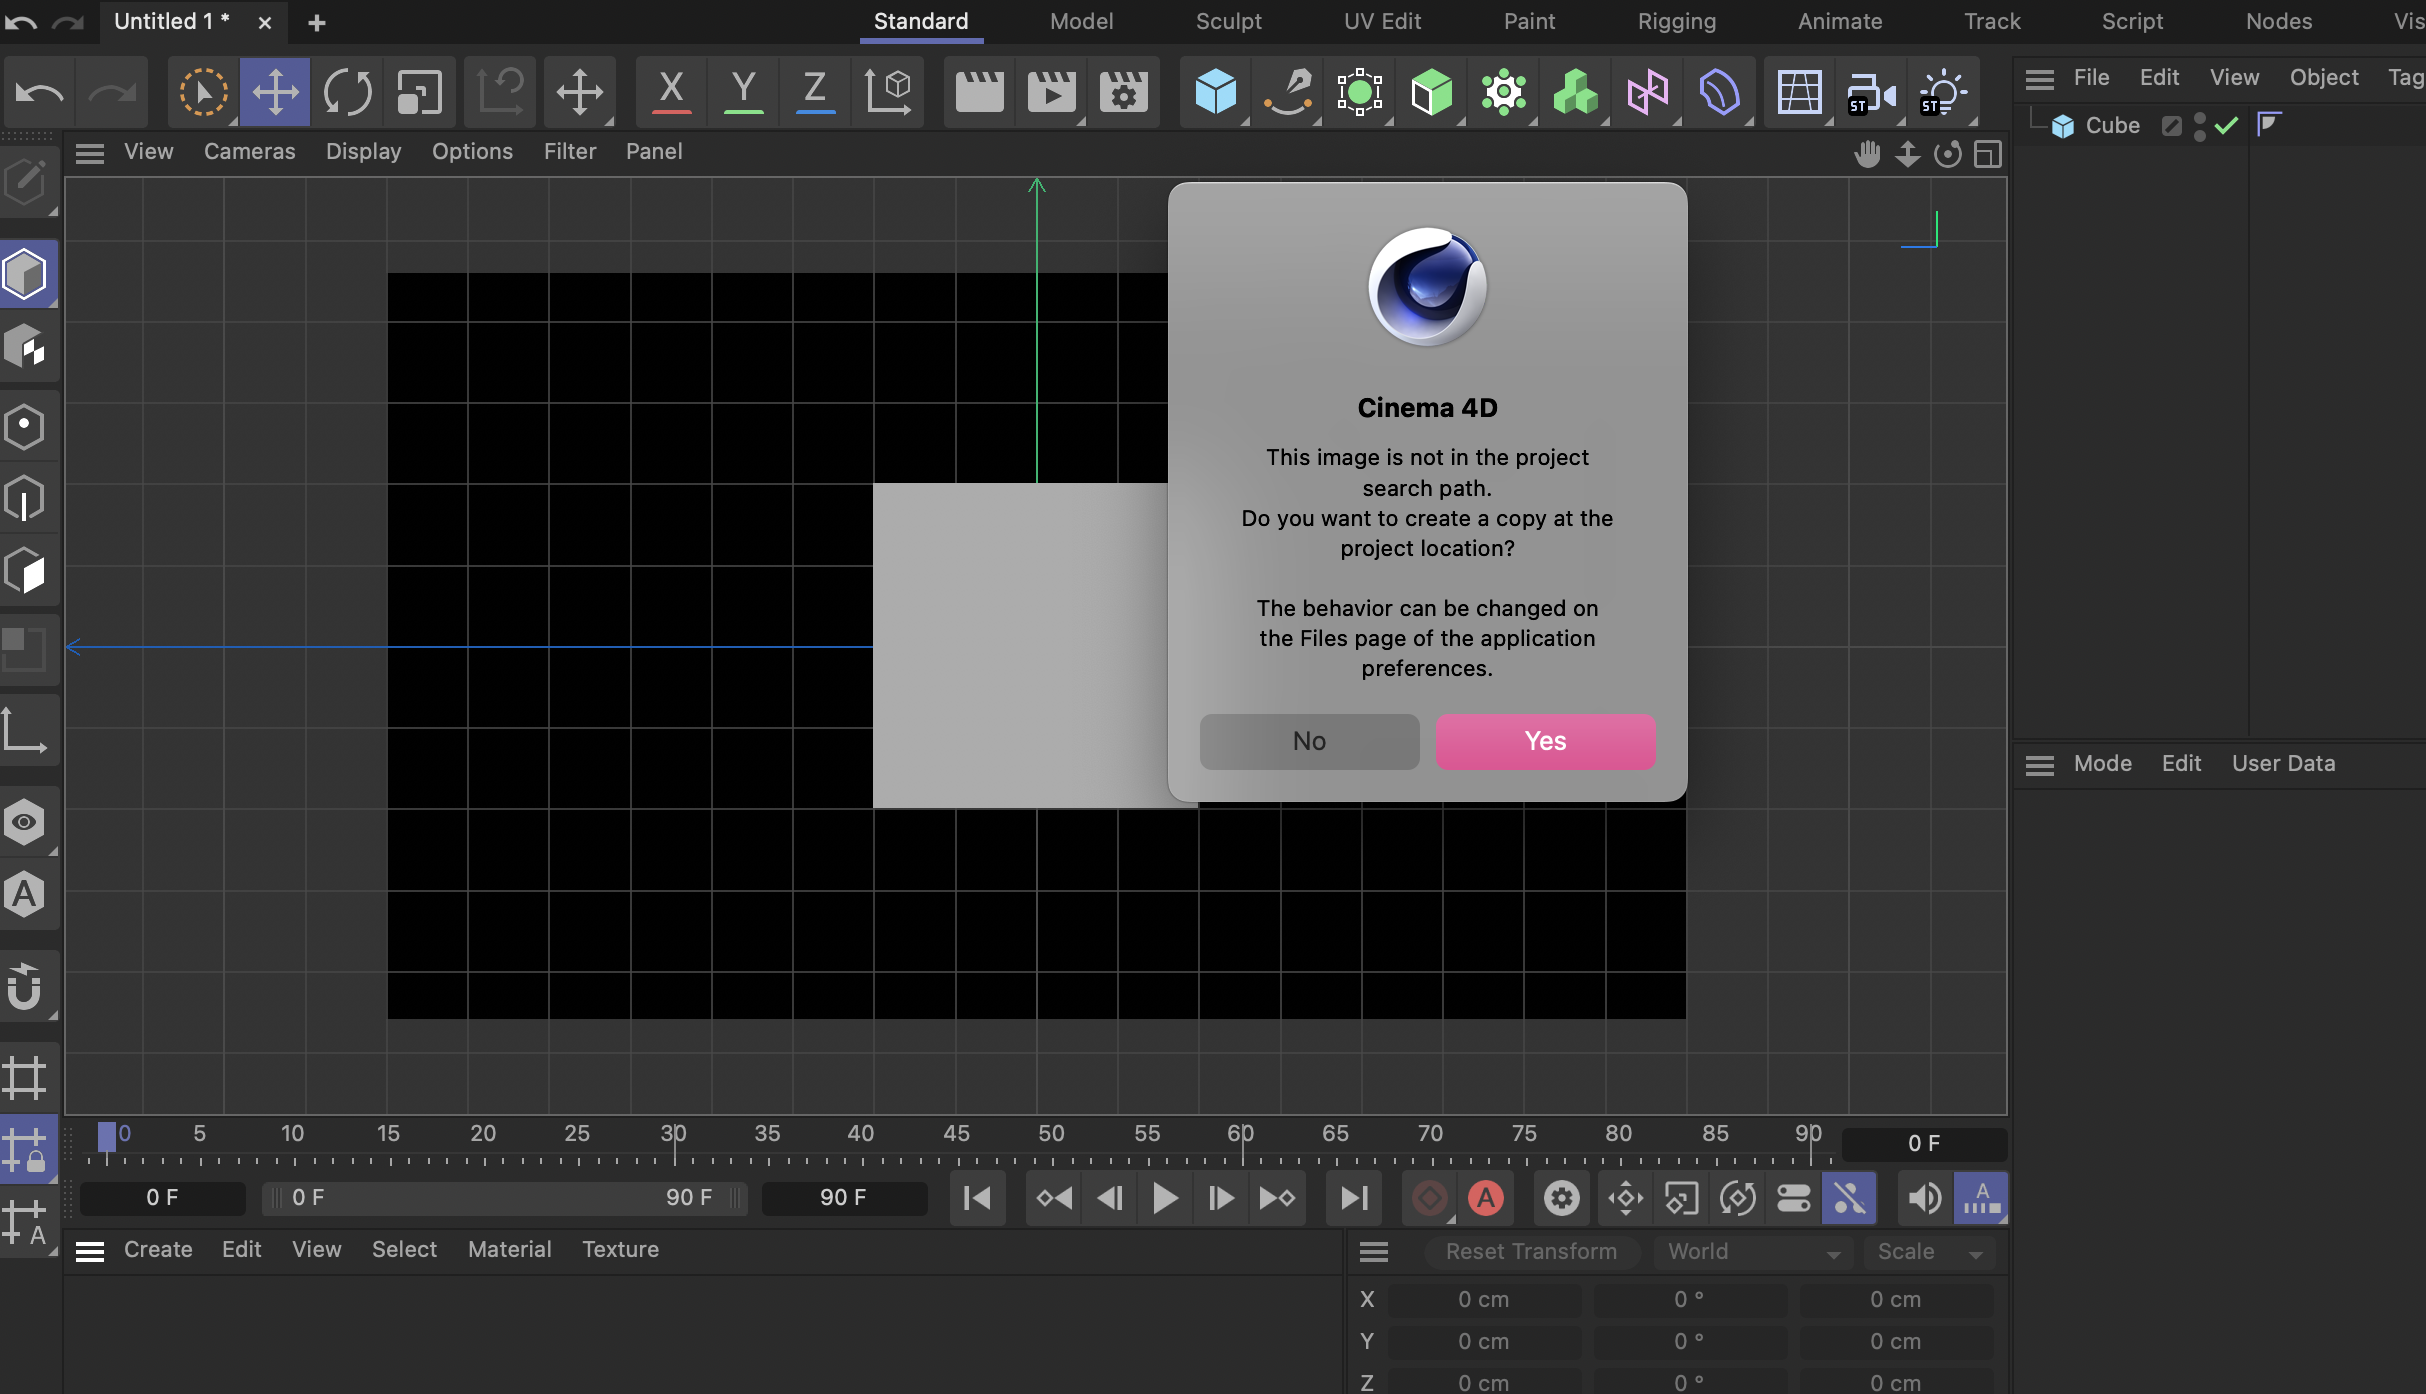Click No in the Cinema 4D dialog
The width and height of the screenshot is (2426, 1394).
[1309, 741]
